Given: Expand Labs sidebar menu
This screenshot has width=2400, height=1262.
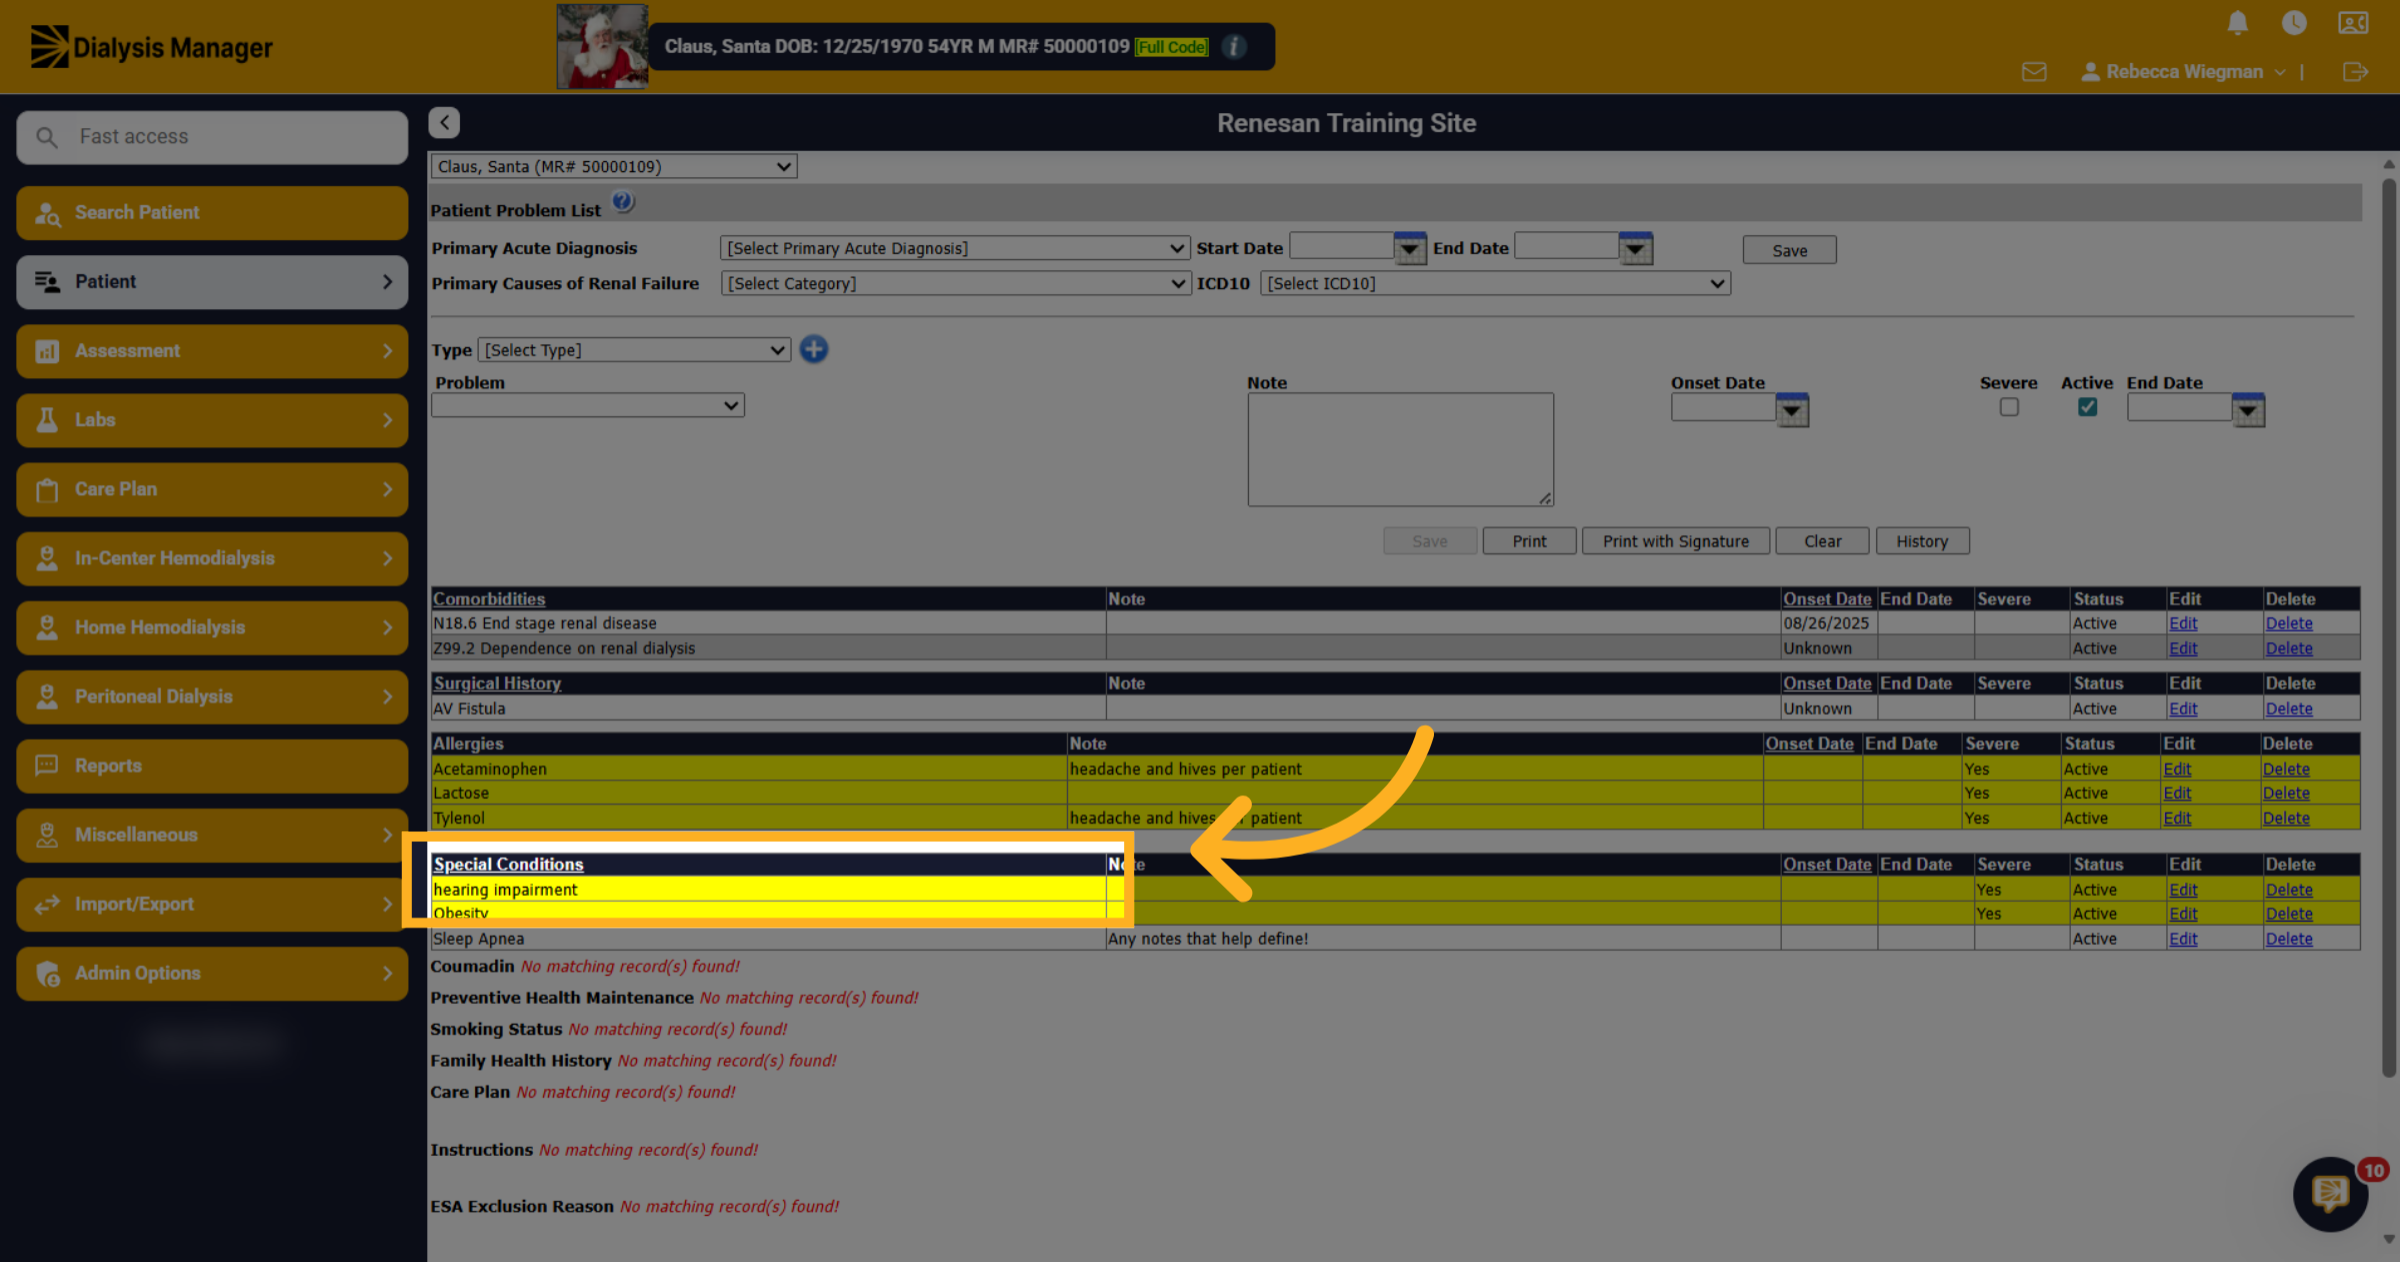Looking at the screenshot, I should click(212, 420).
